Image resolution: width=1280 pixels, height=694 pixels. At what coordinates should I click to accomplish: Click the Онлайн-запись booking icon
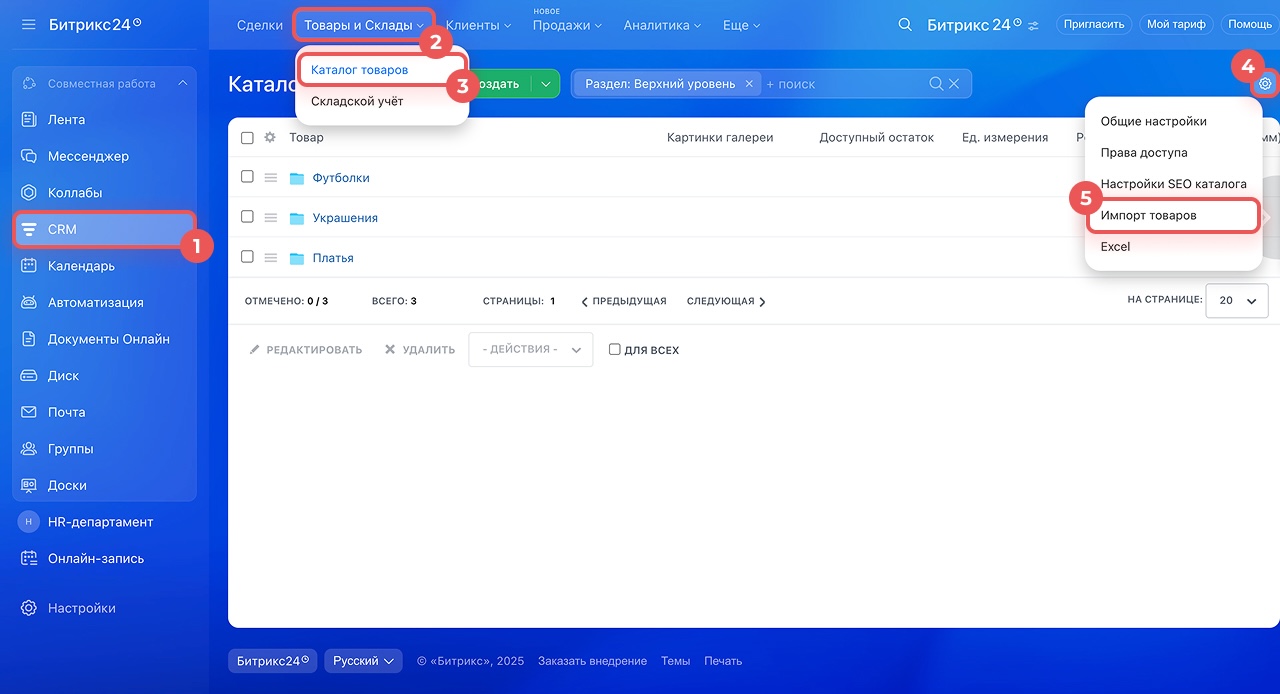point(29,559)
